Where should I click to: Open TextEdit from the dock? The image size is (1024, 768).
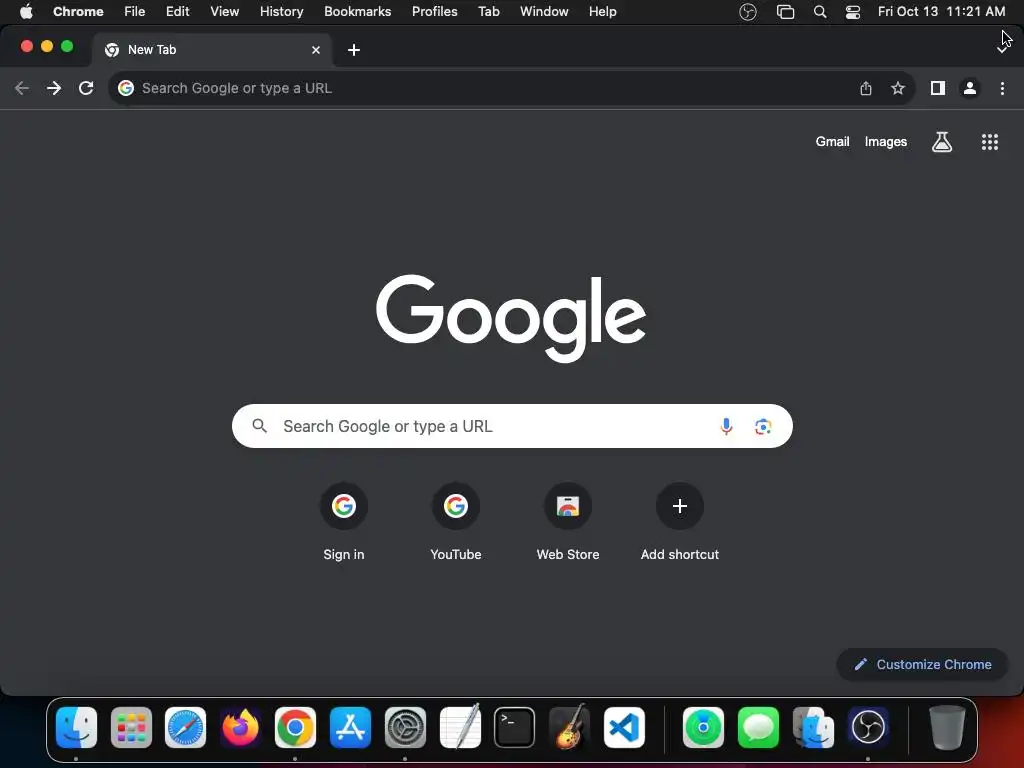(460, 727)
